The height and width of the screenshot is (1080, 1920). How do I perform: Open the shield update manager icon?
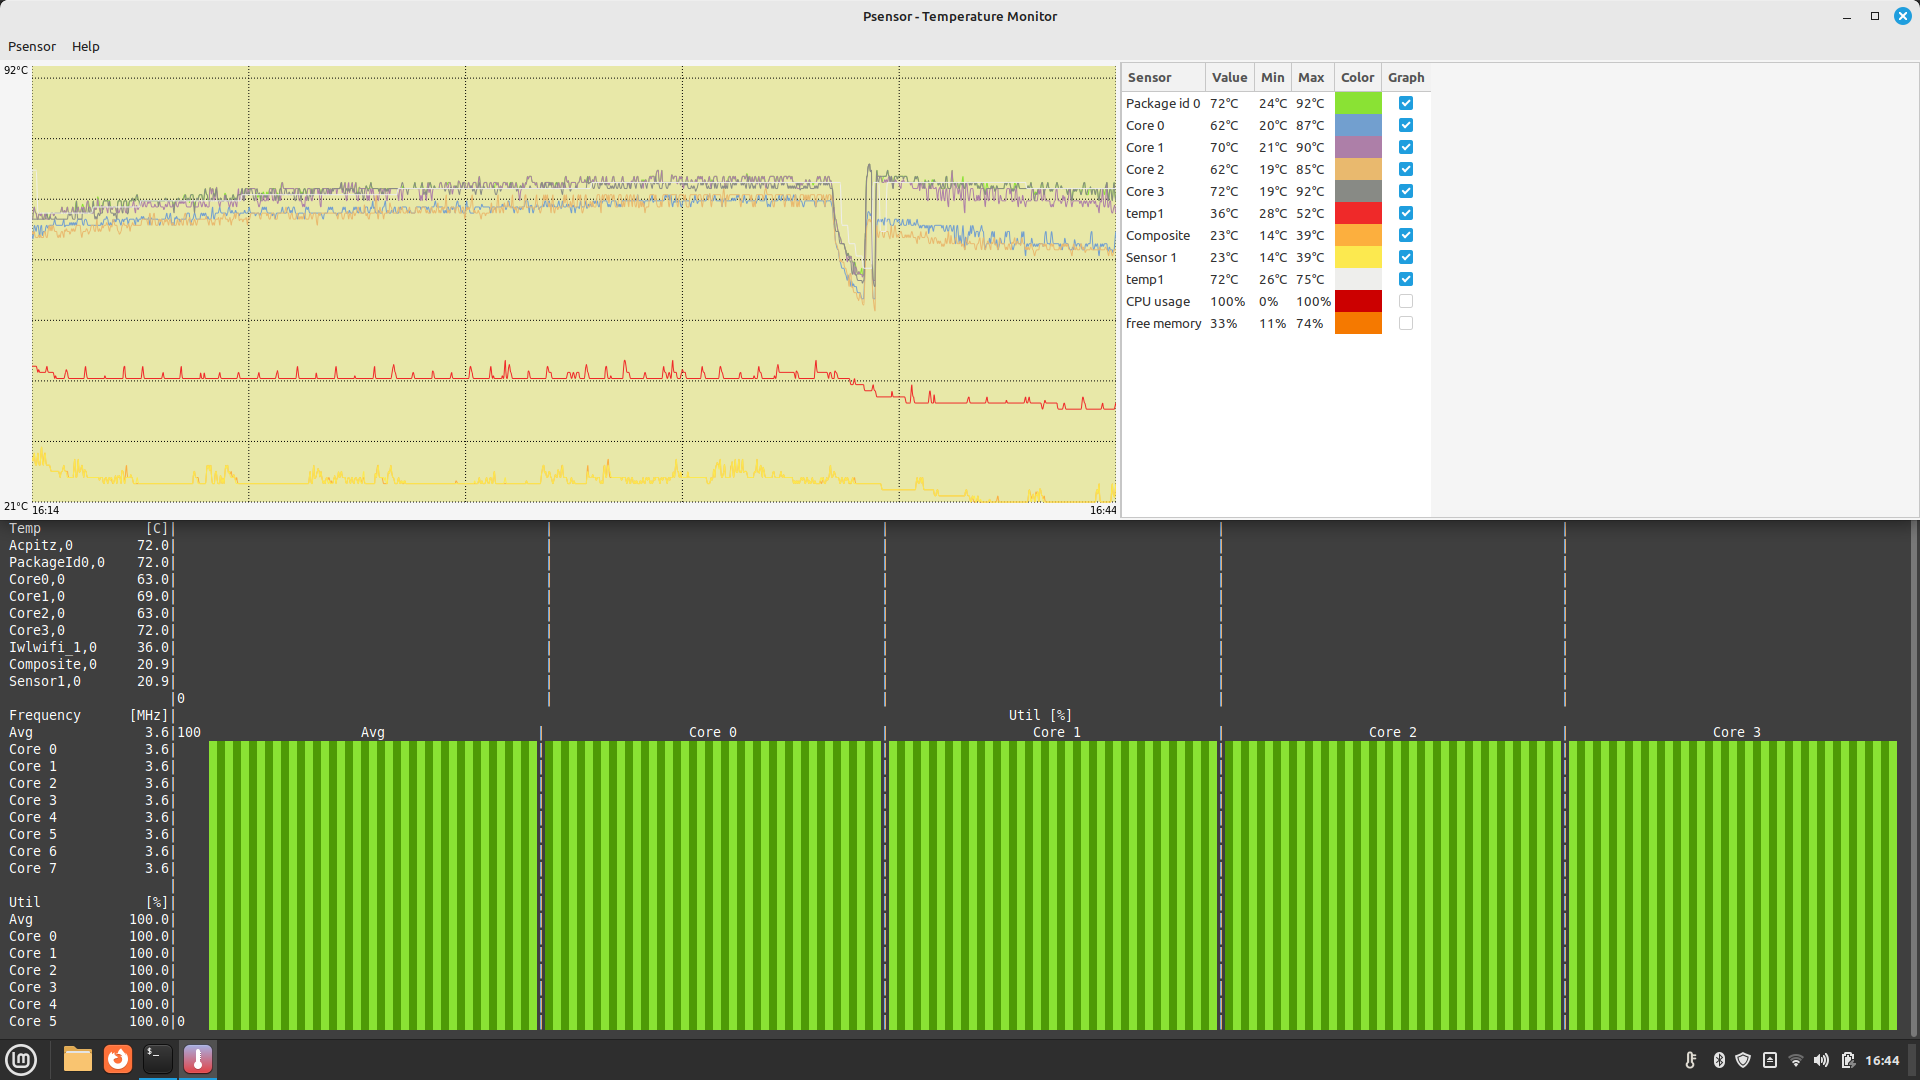pos(1743,1060)
